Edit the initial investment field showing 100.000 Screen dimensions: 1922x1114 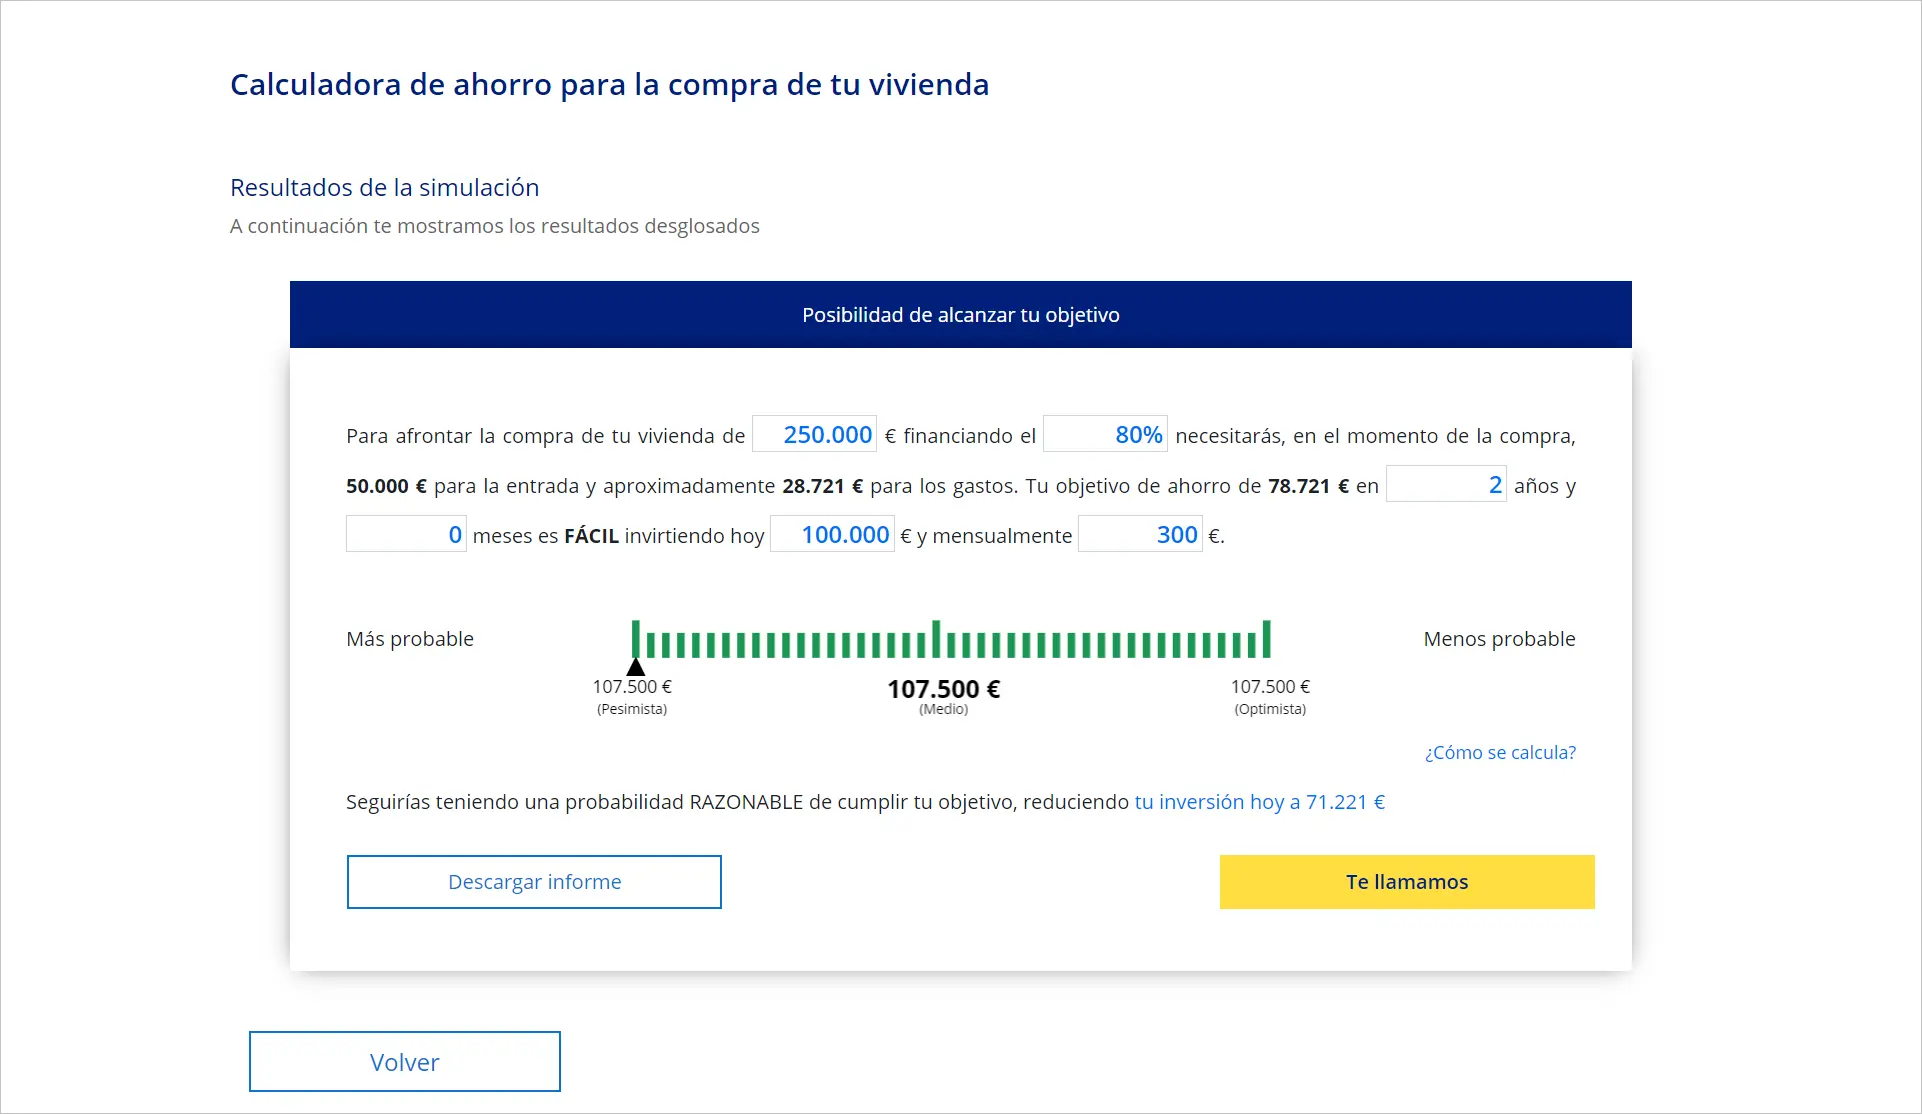coord(832,535)
